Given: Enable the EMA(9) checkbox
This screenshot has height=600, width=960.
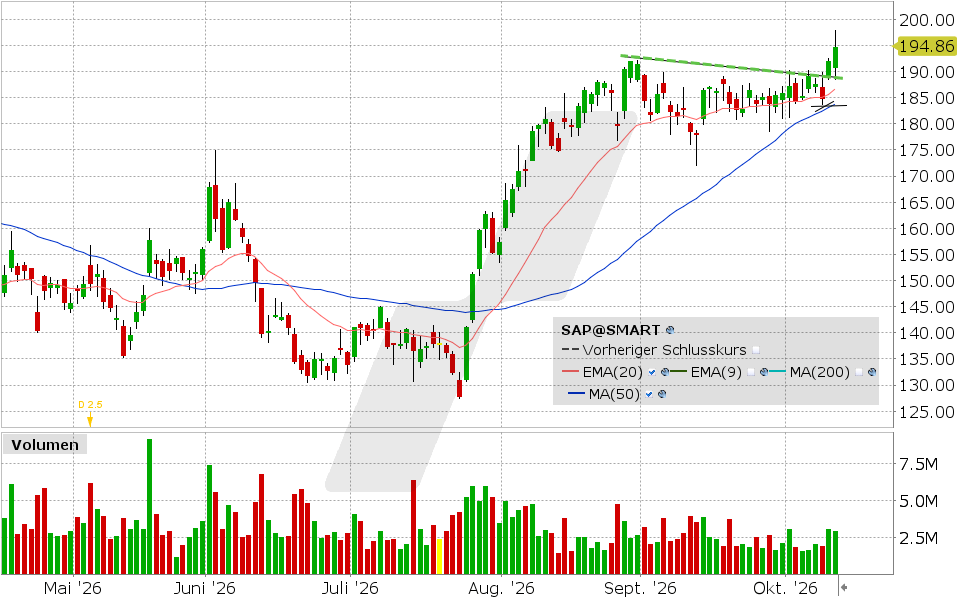Looking at the screenshot, I should (751, 372).
